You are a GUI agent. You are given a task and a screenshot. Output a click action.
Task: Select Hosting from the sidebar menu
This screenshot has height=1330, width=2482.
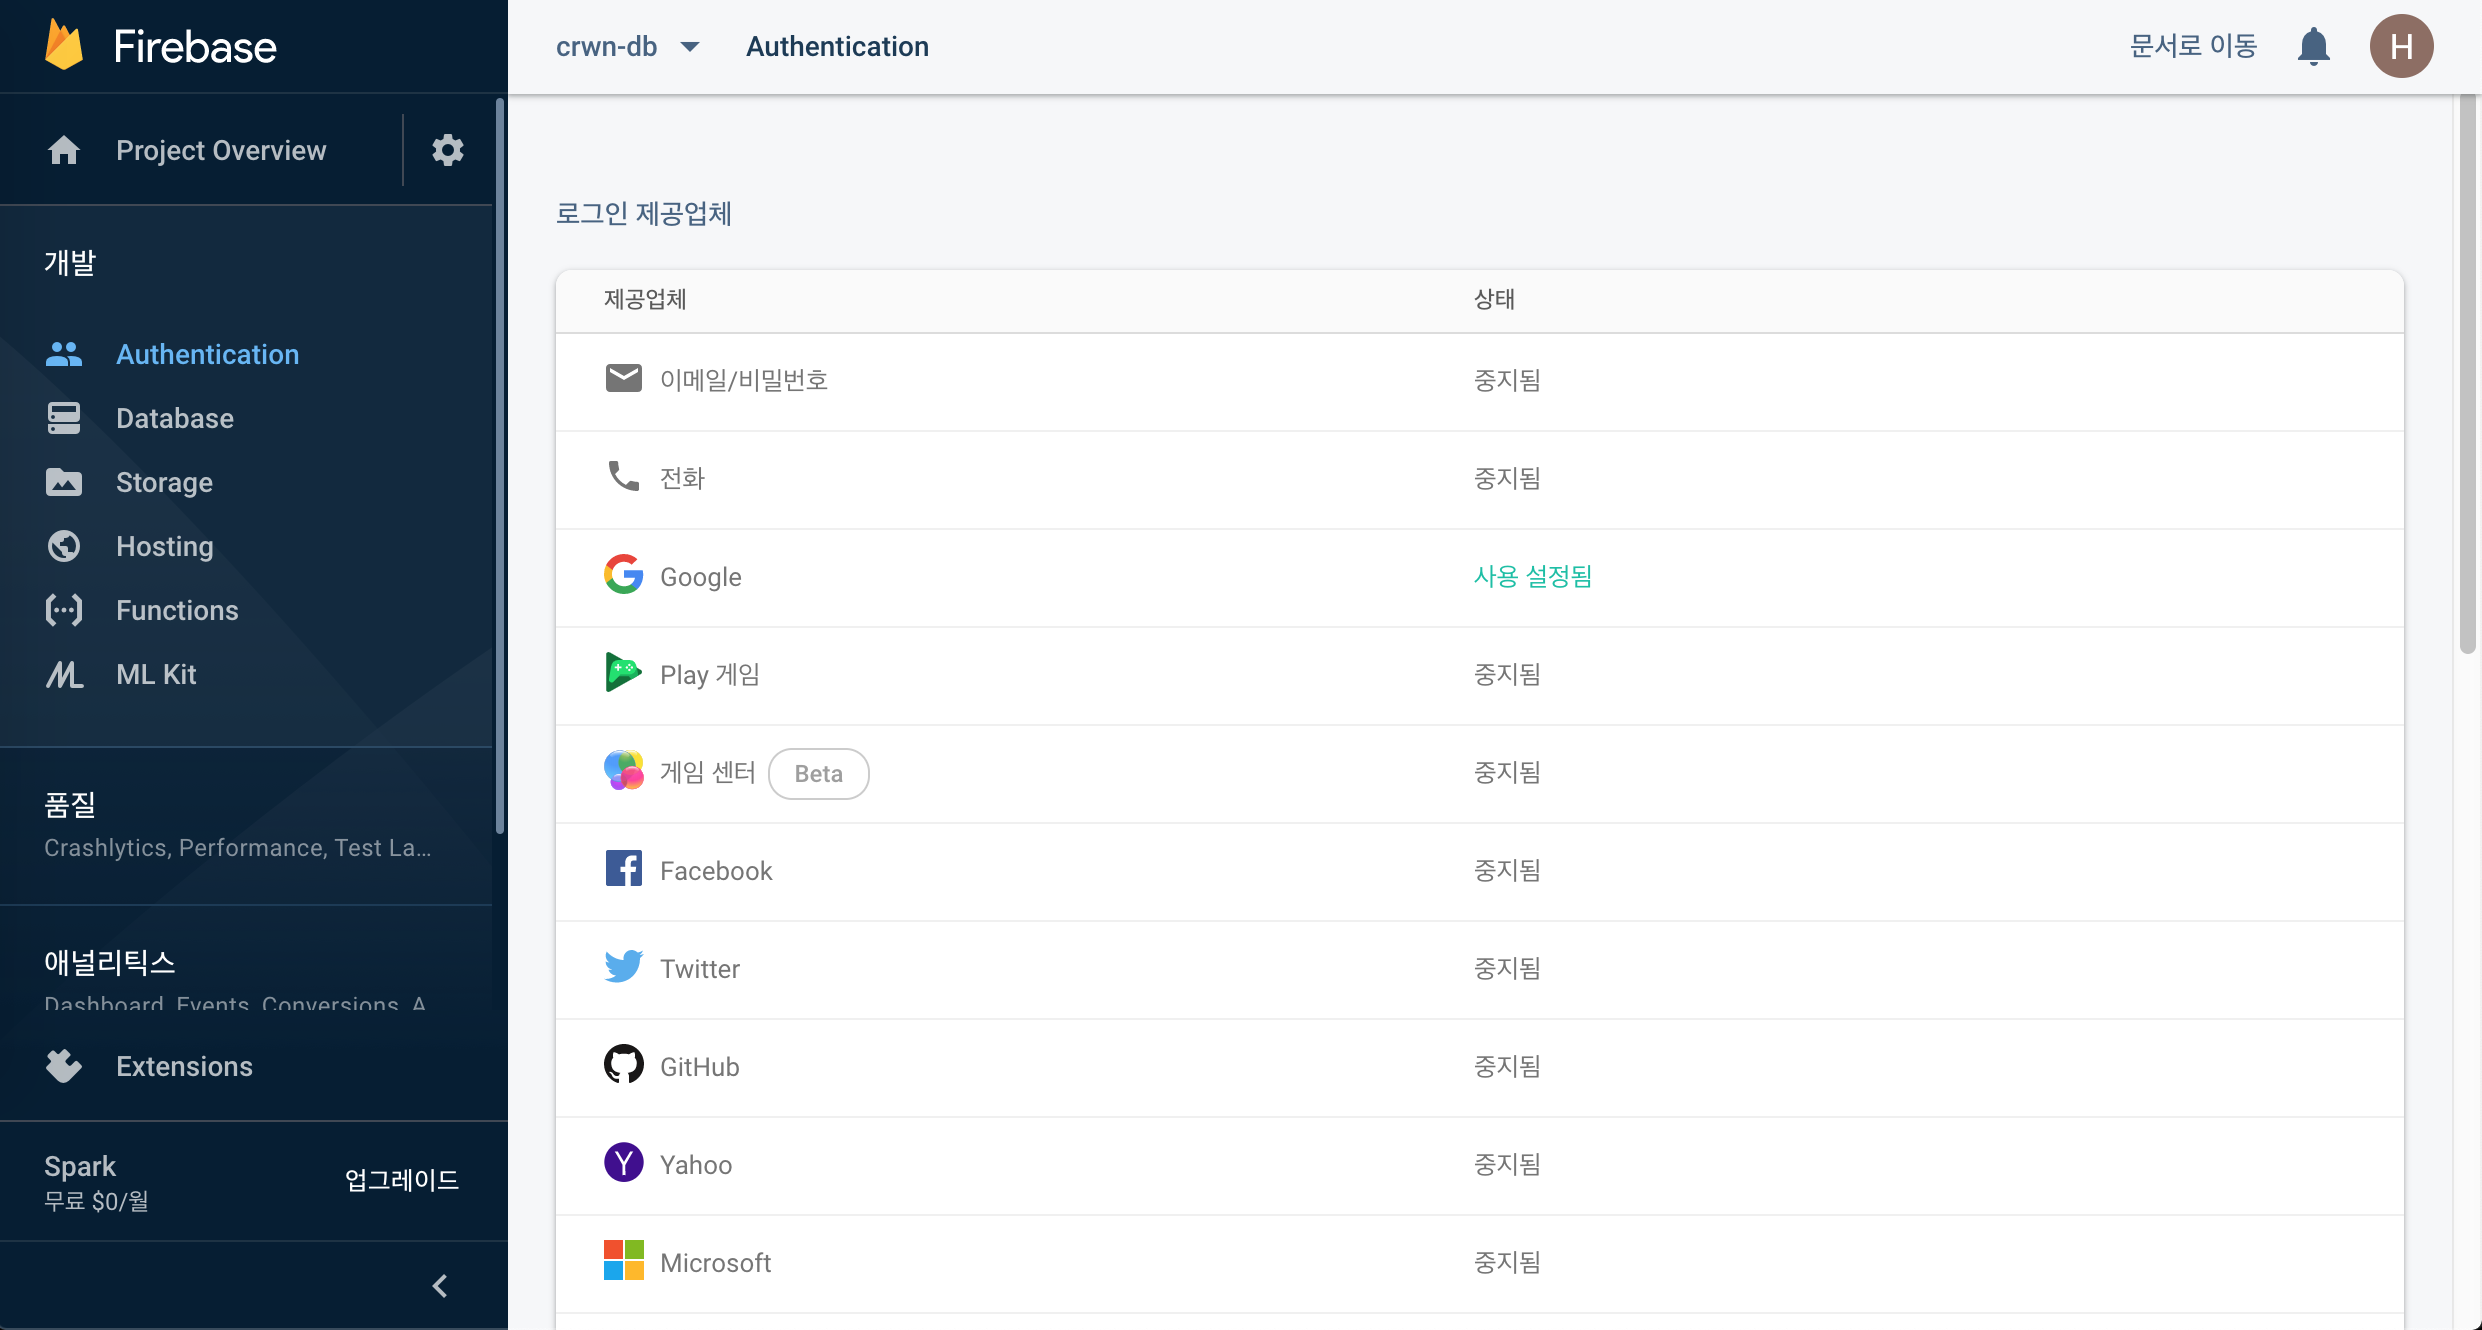point(165,546)
